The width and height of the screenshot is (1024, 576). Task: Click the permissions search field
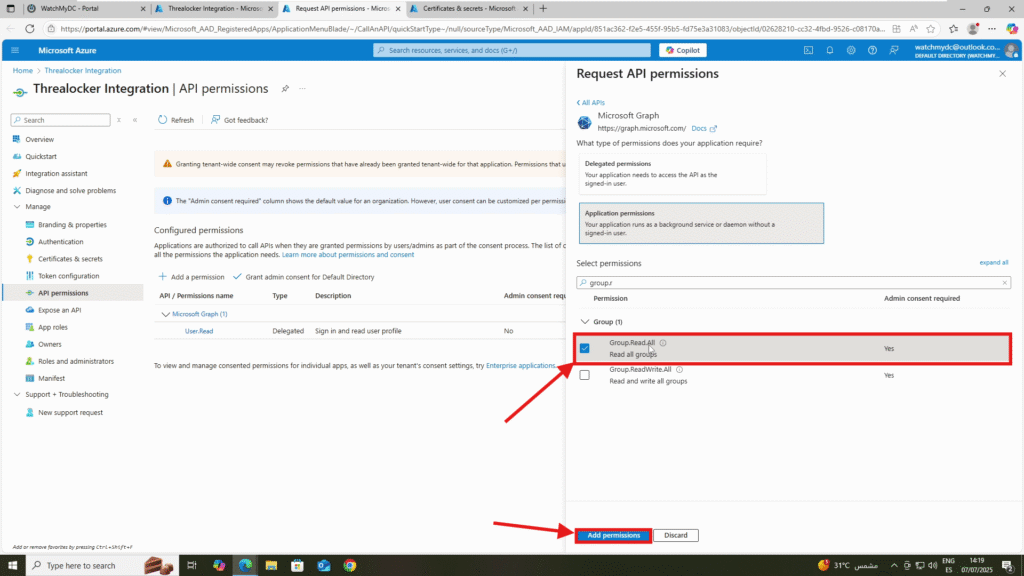click(793, 283)
